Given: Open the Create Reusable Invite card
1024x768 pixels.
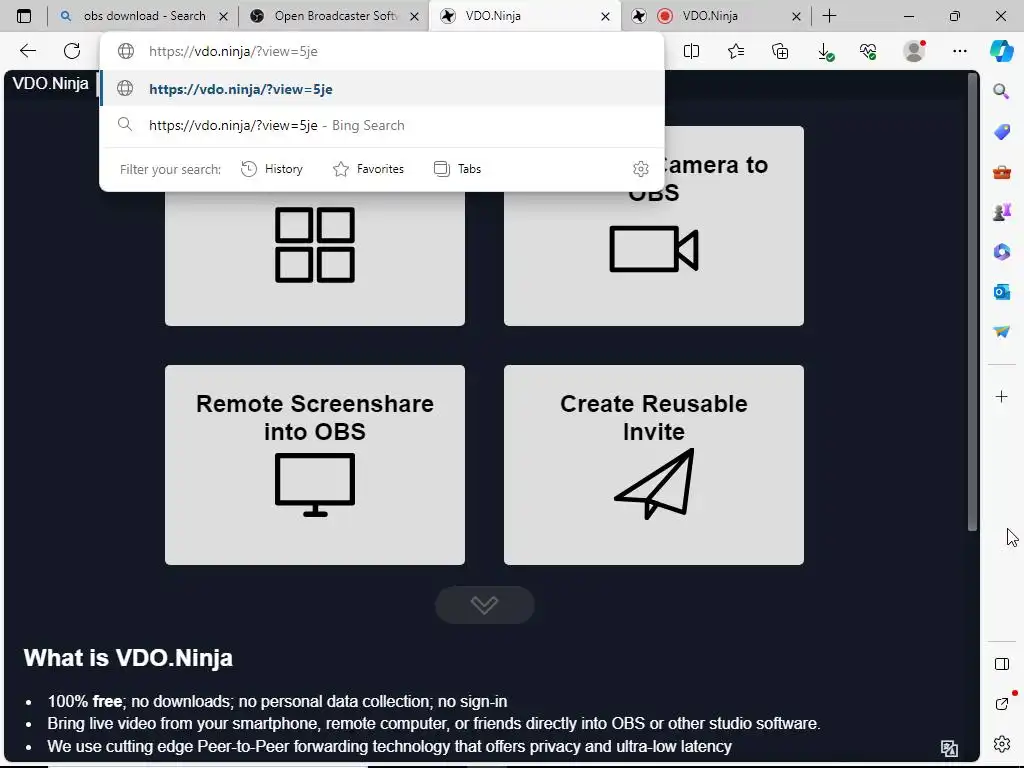Looking at the screenshot, I should pos(654,465).
